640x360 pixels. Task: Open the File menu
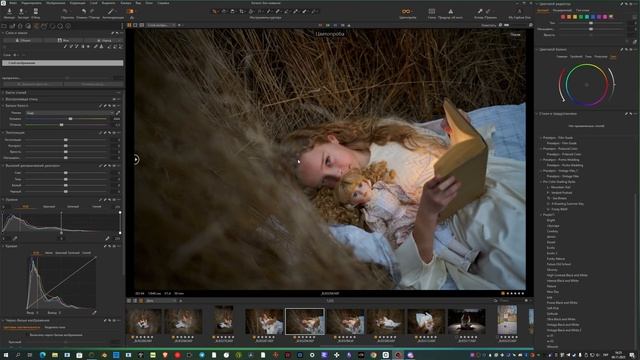(13, 3)
